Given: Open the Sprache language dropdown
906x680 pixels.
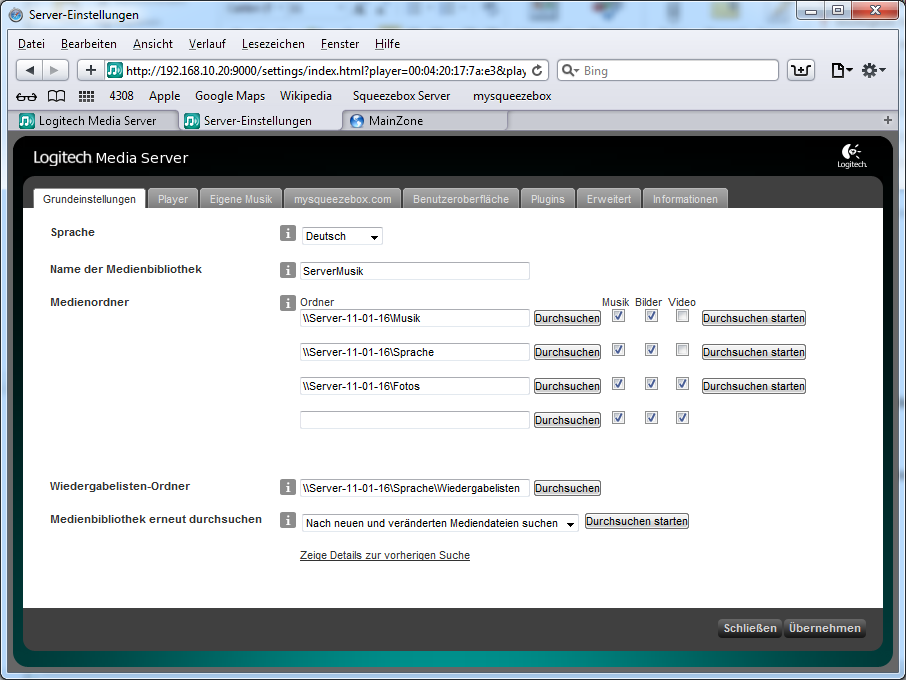Looking at the screenshot, I should (342, 237).
